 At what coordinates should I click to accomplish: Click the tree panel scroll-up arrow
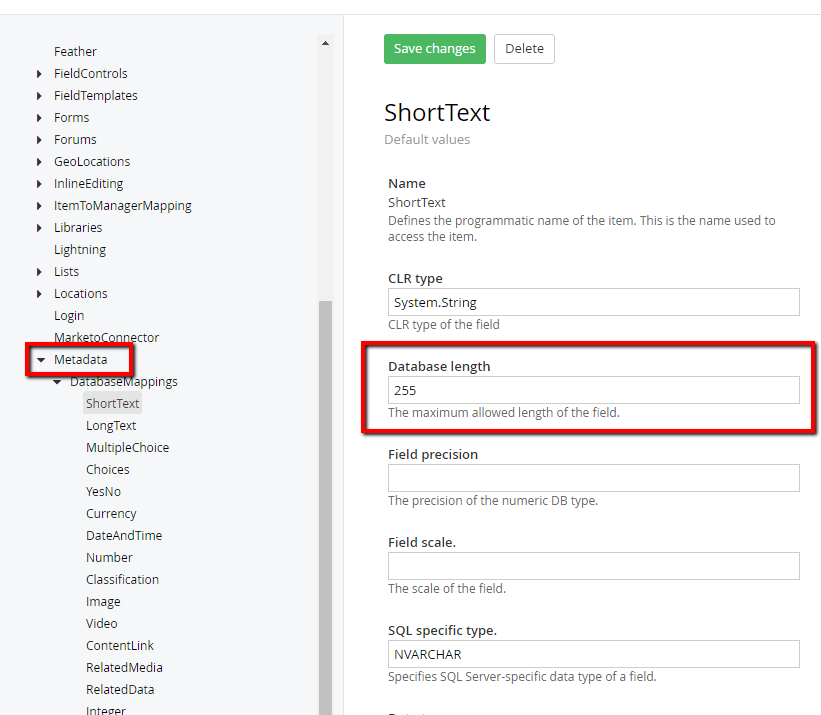325,43
